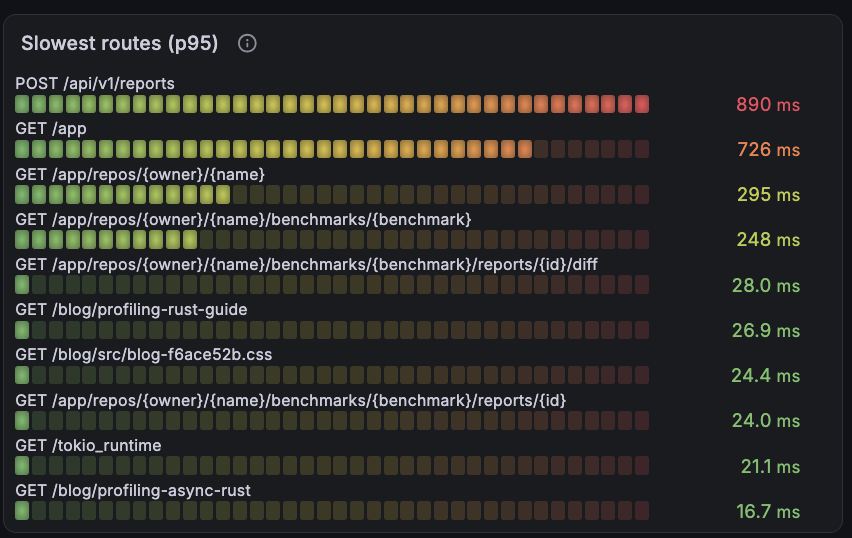Viewport: 852px width, 538px height.
Task: Click the GET /app gauge bar
Action: click(x=332, y=149)
